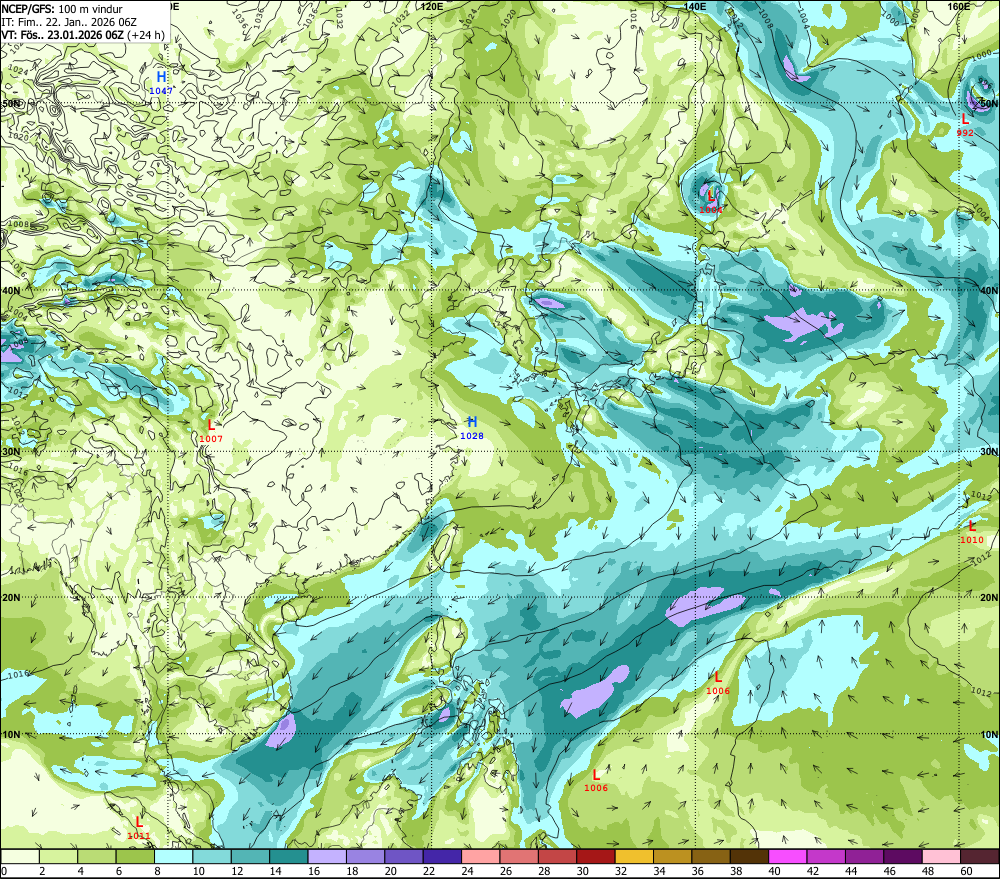Pick the dark gold 34–36 legend swatch
The height and width of the screenshot is (879, 1000).
point(672,856)
